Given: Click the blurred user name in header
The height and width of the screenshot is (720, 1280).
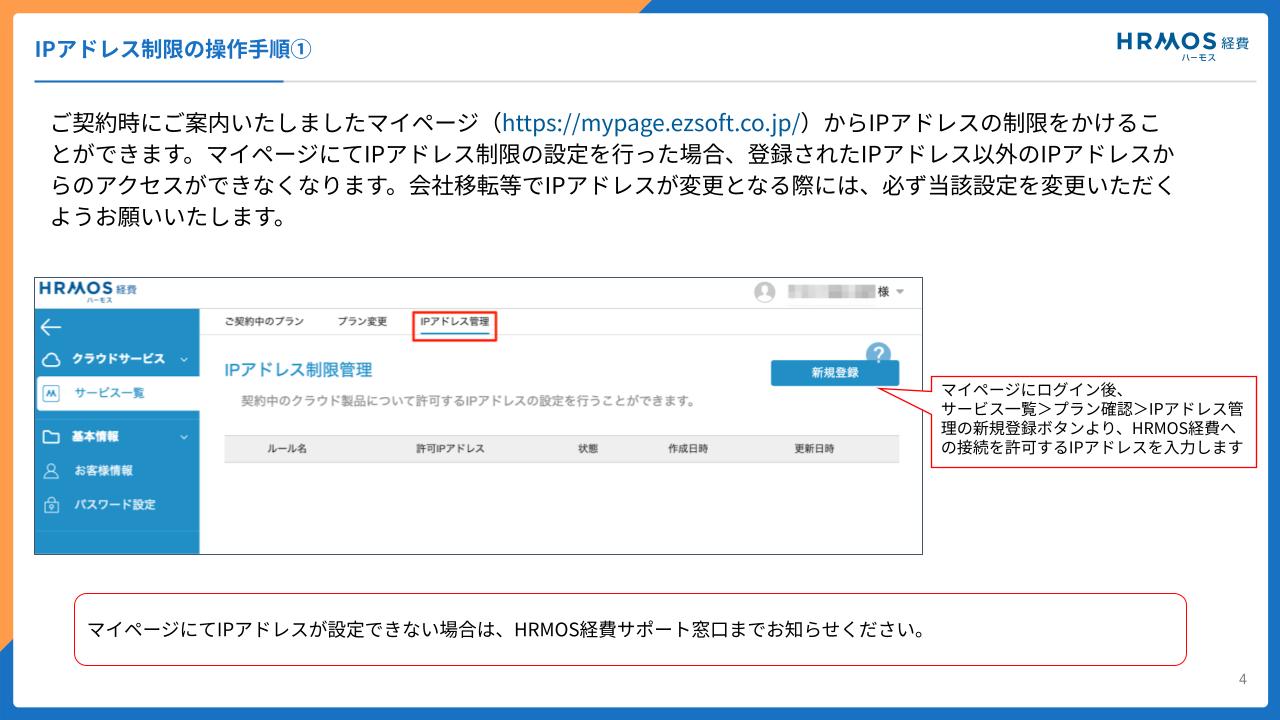Looking at the screenshot, I should click(831, 292).
